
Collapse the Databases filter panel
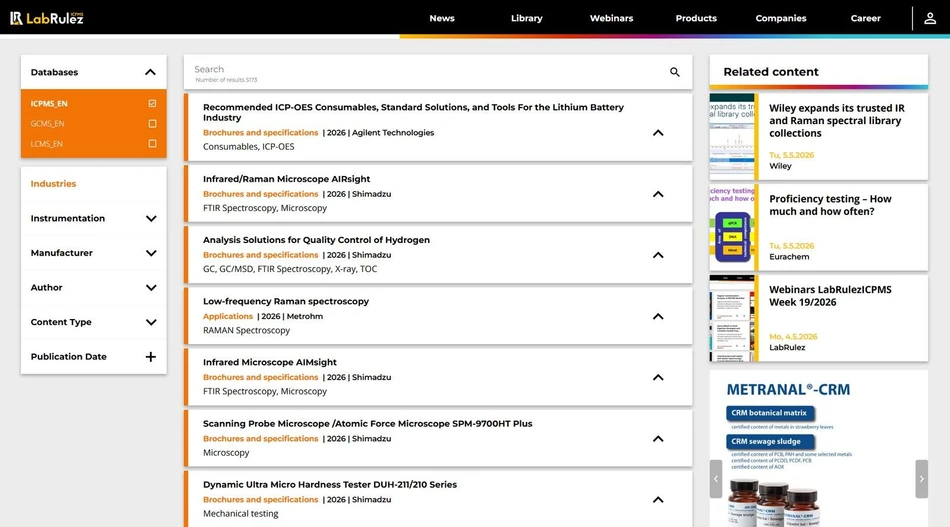[150, 72]
